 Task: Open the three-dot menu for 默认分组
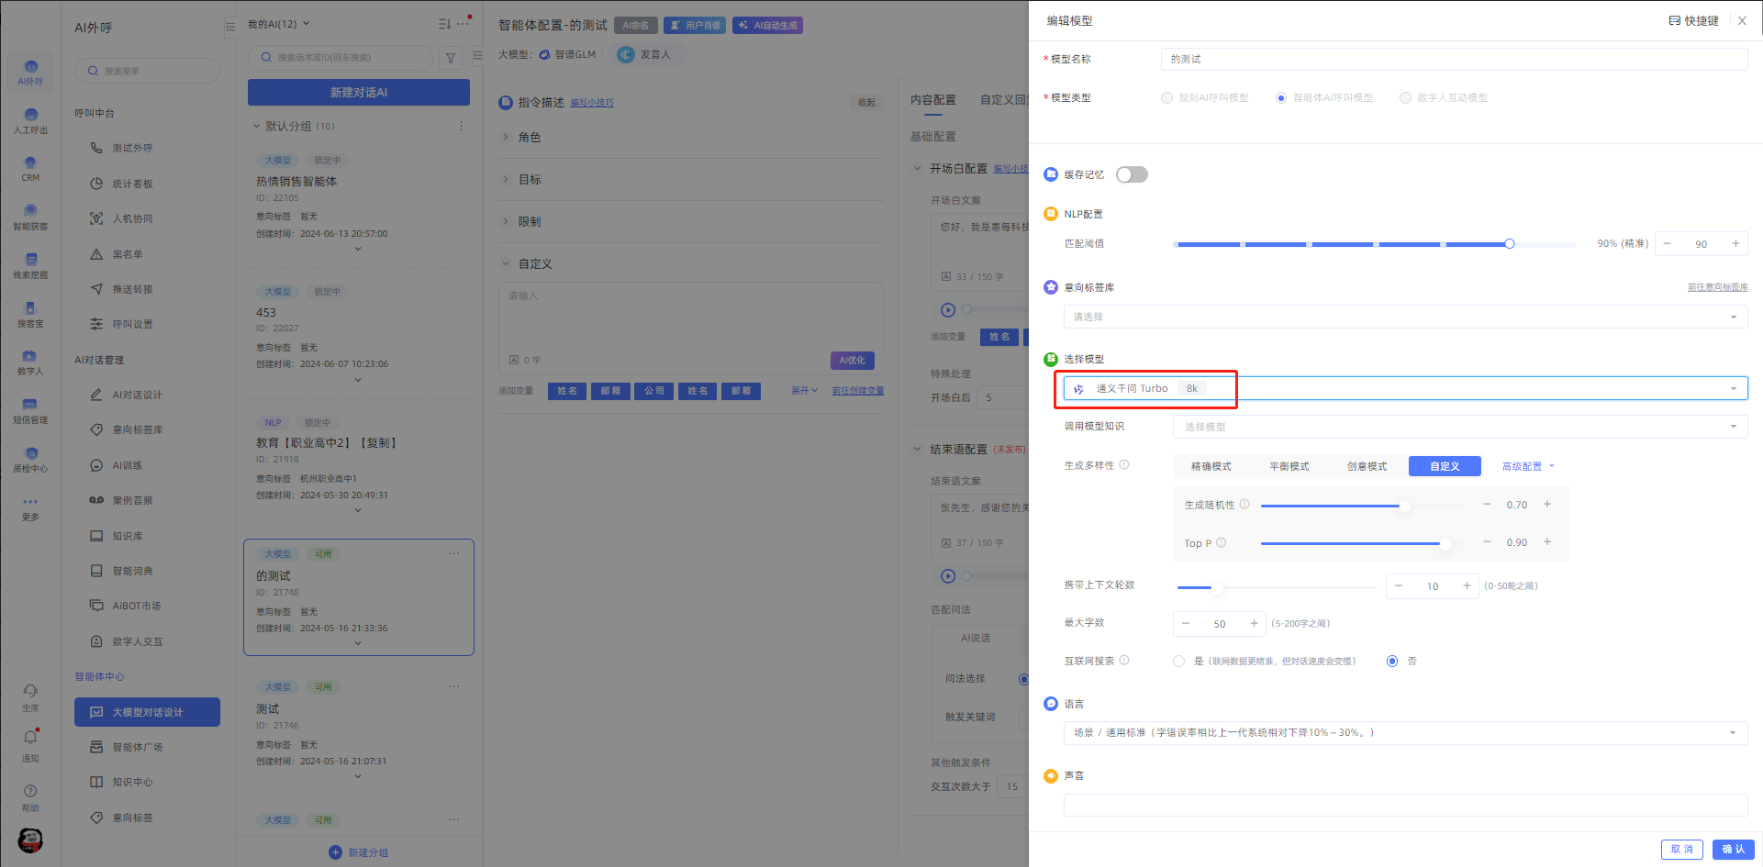[x=461, y=126]
